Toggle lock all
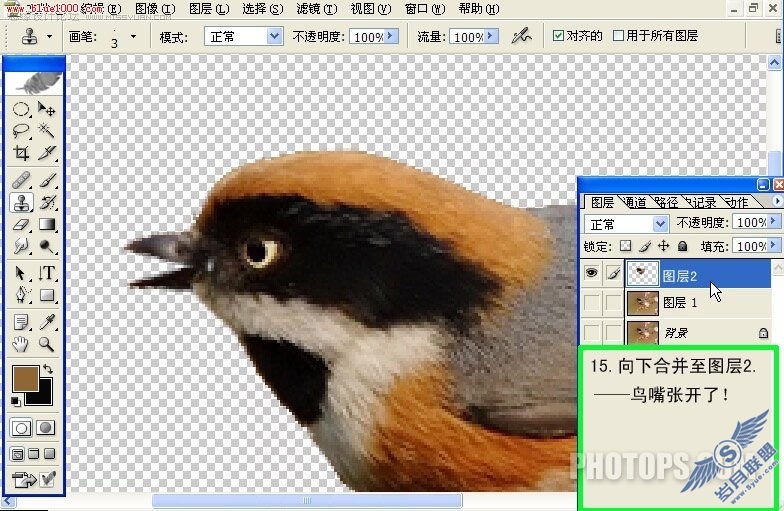 [682, 246]
